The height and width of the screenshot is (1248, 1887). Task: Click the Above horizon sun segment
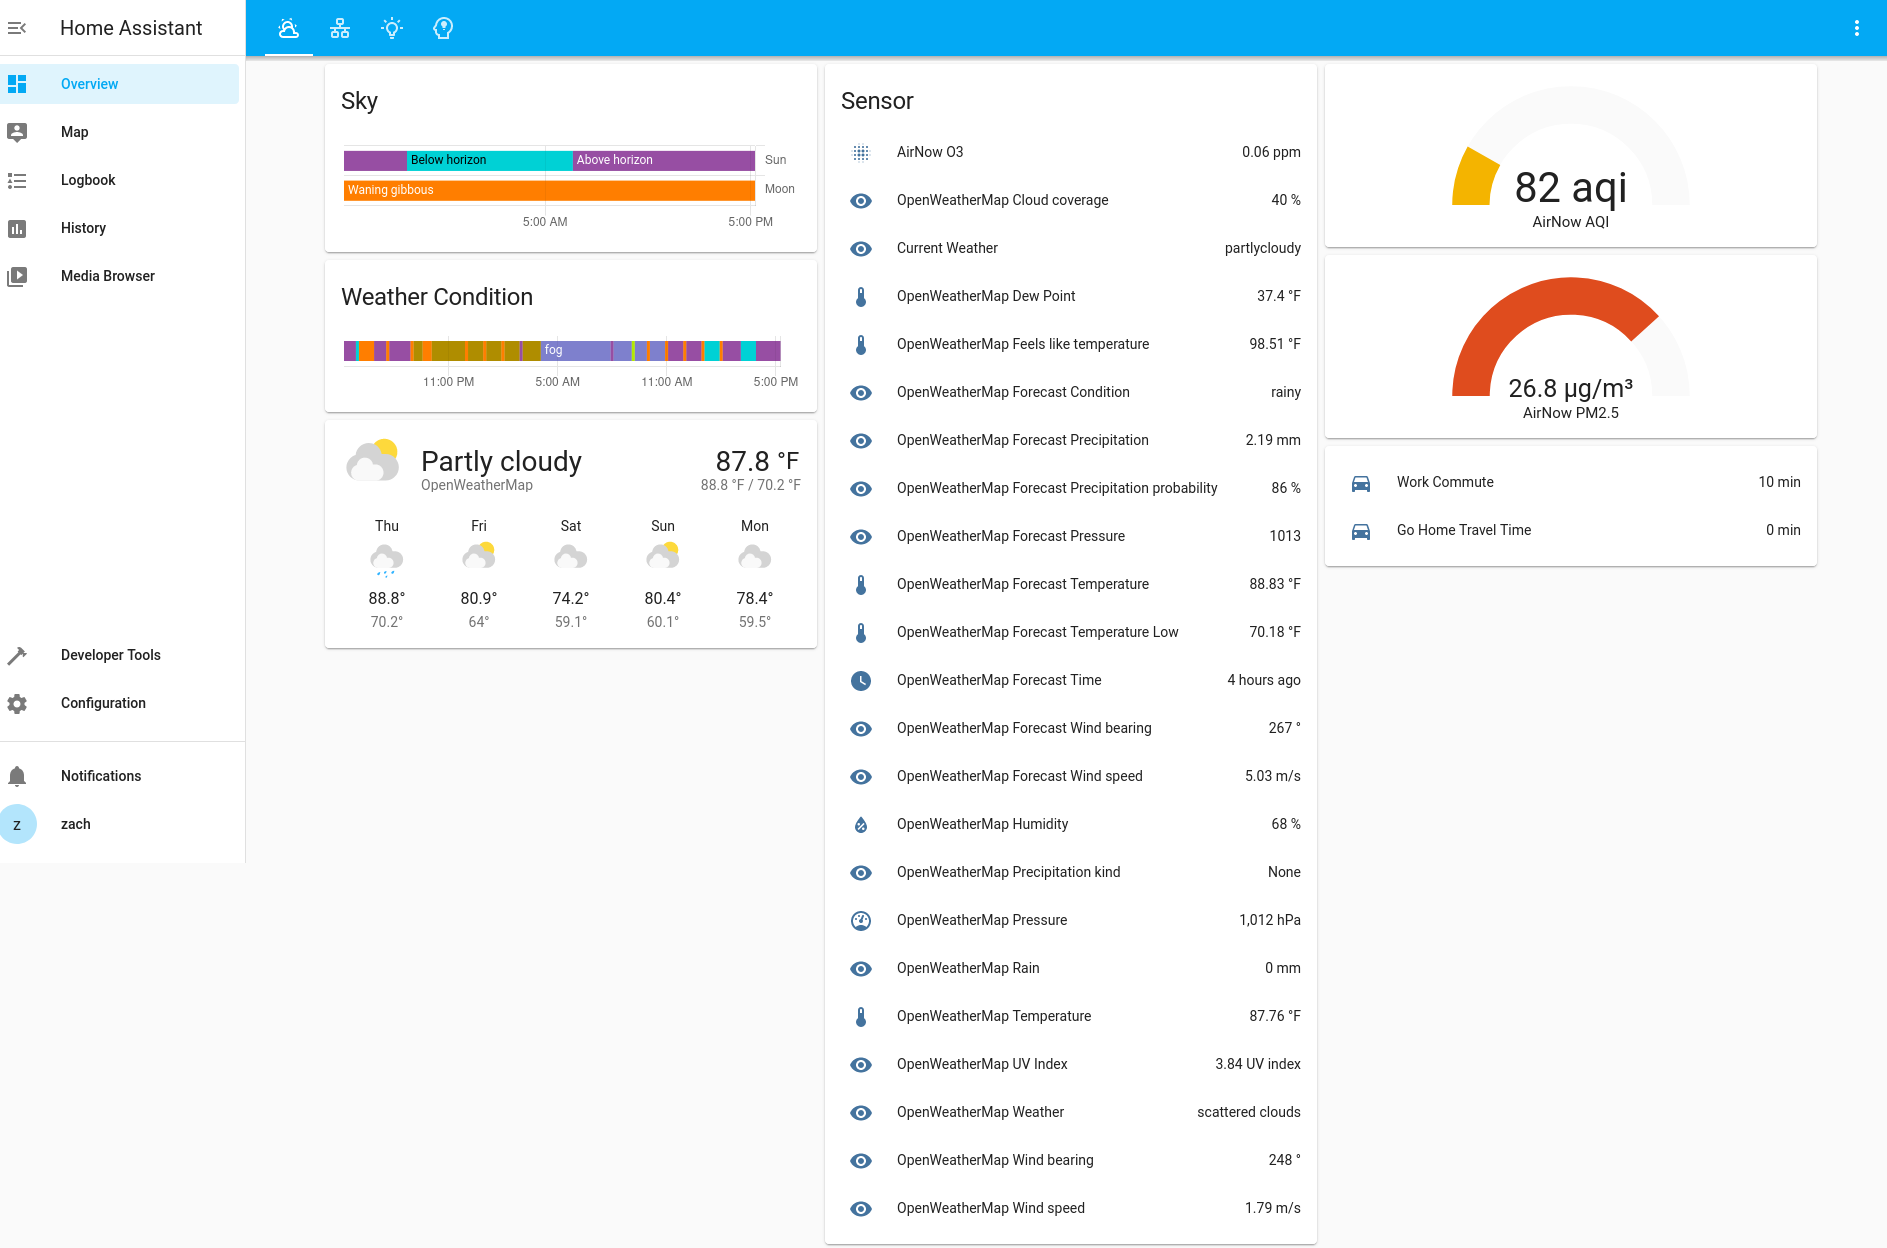click(664, 160)
